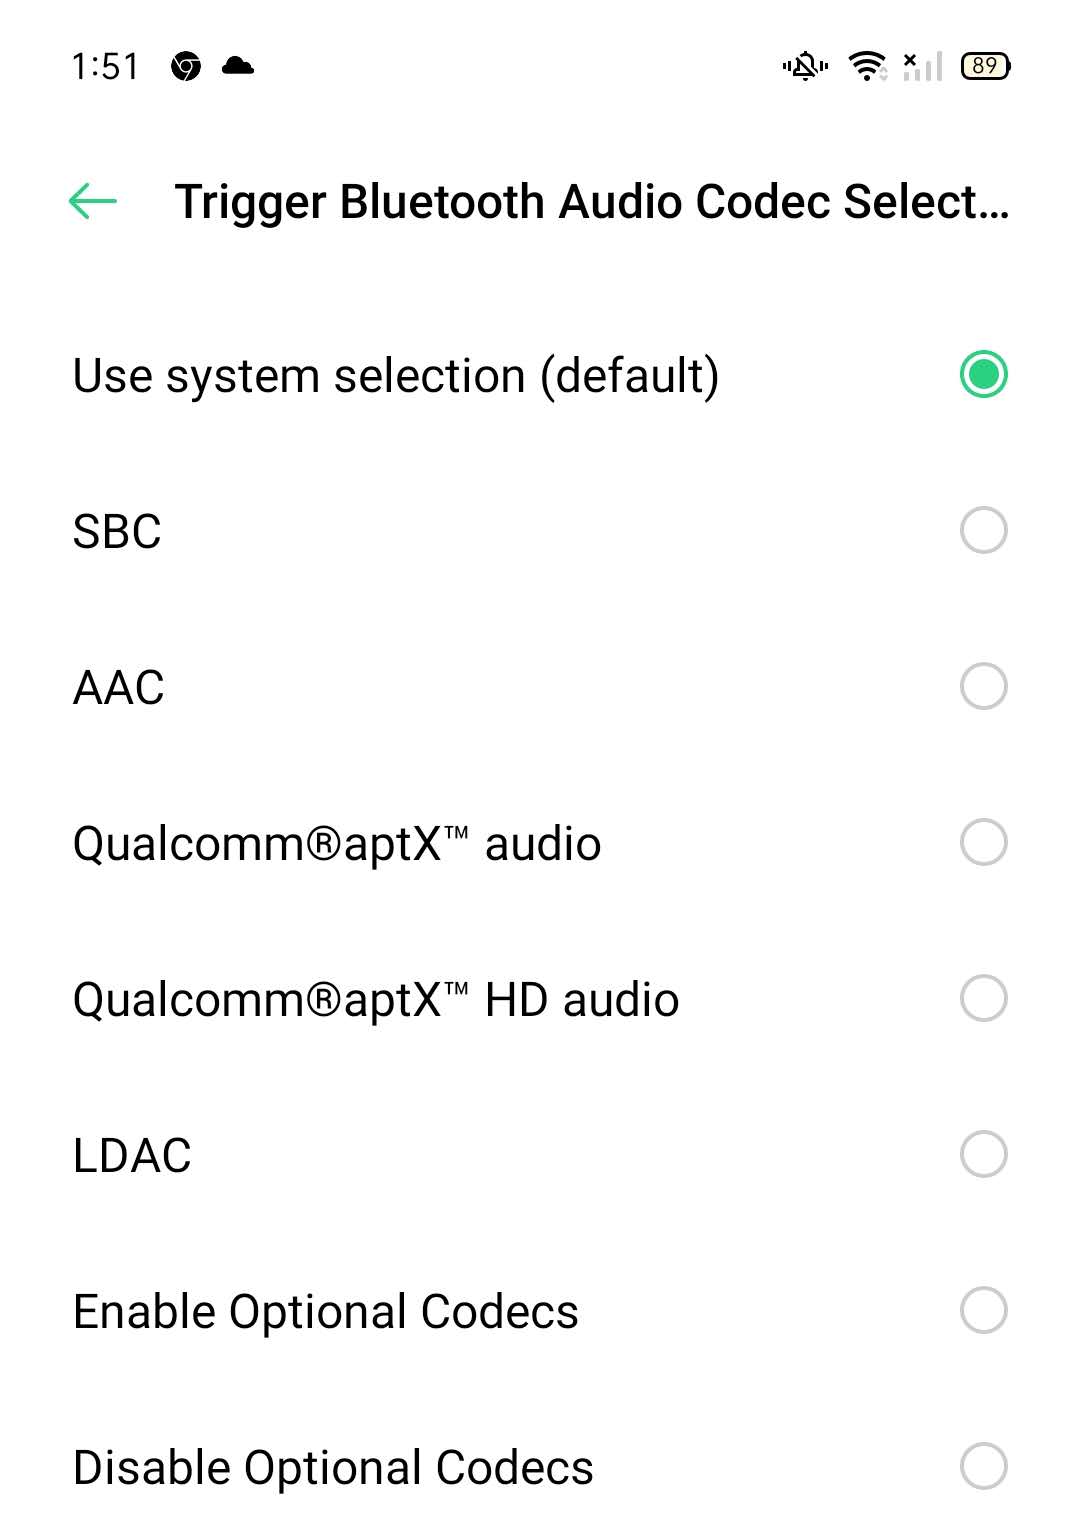Pick the Qualcomm aptX audio radio button

[983, 842]
